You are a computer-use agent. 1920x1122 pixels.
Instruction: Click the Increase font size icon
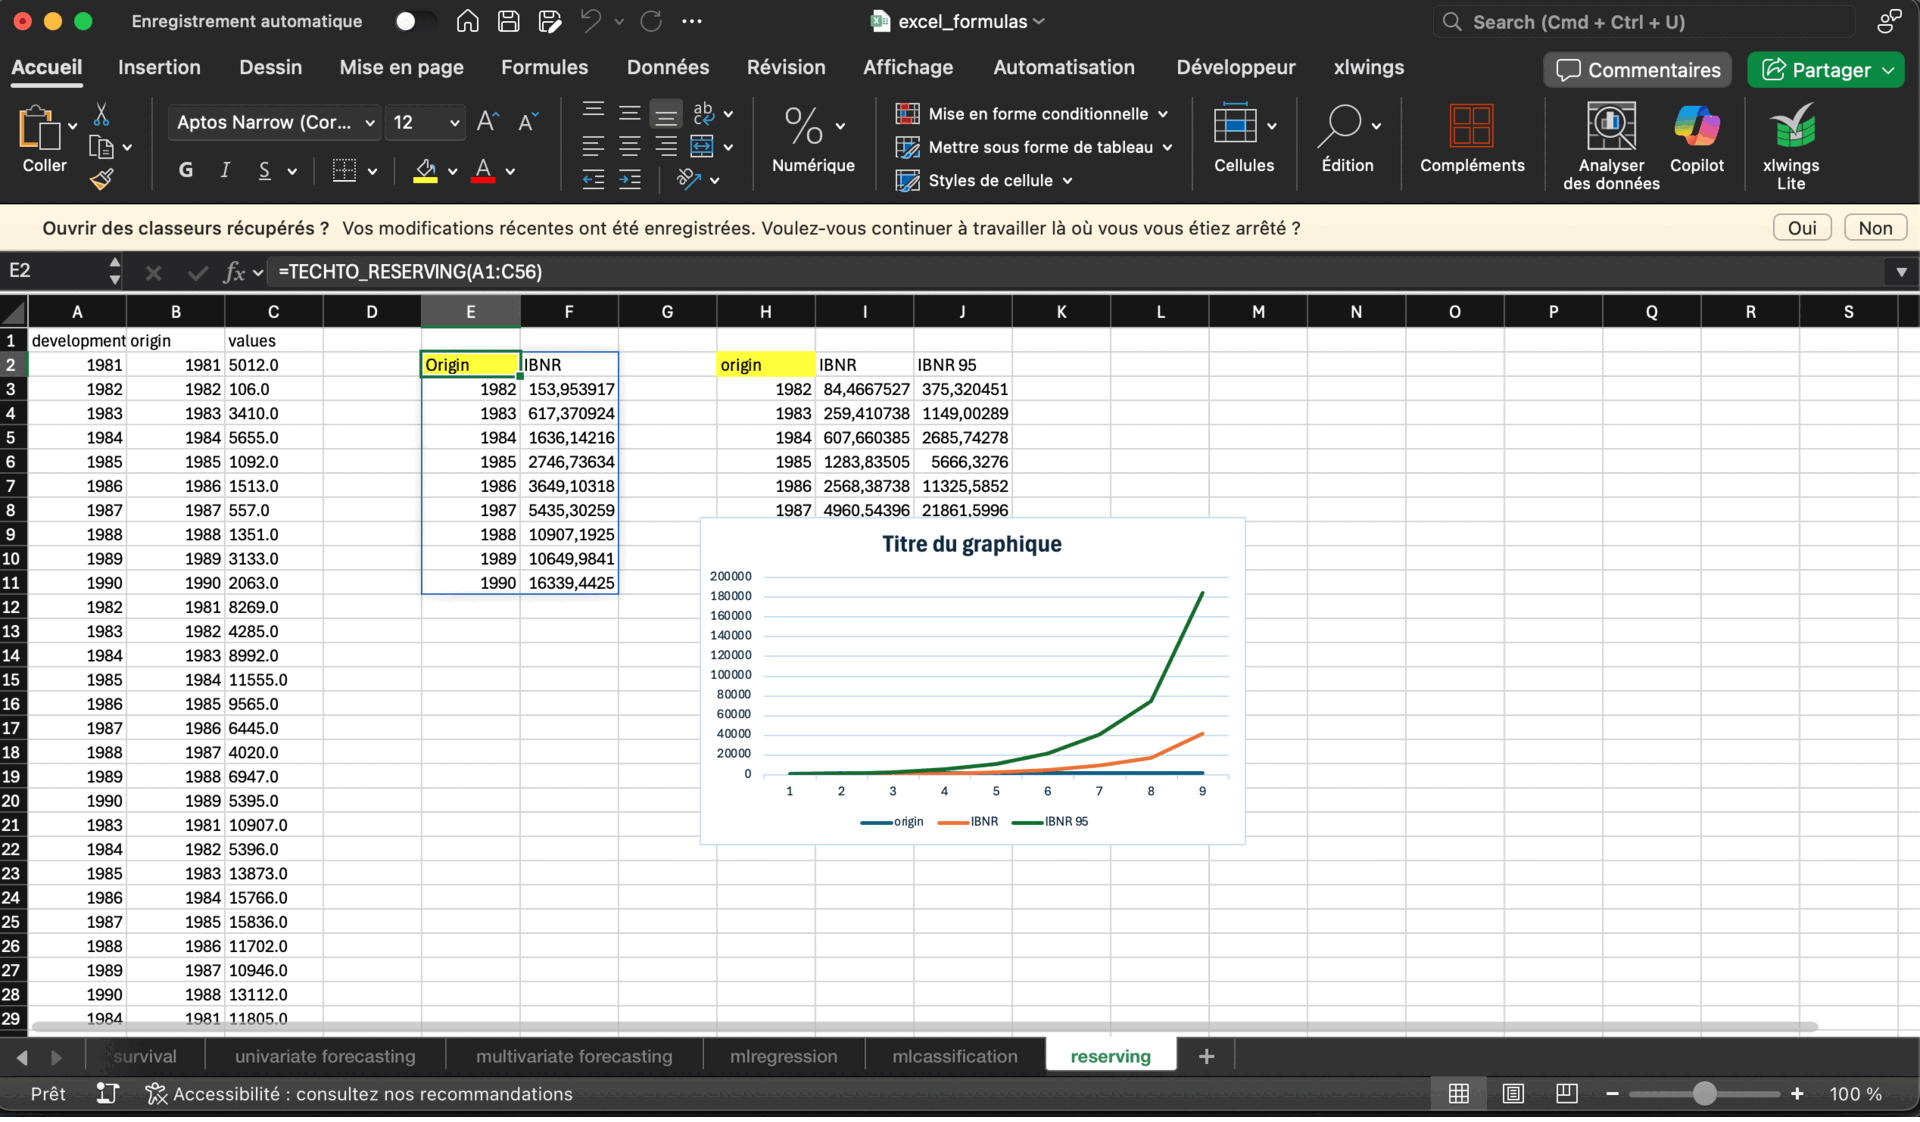pos(488,122)
